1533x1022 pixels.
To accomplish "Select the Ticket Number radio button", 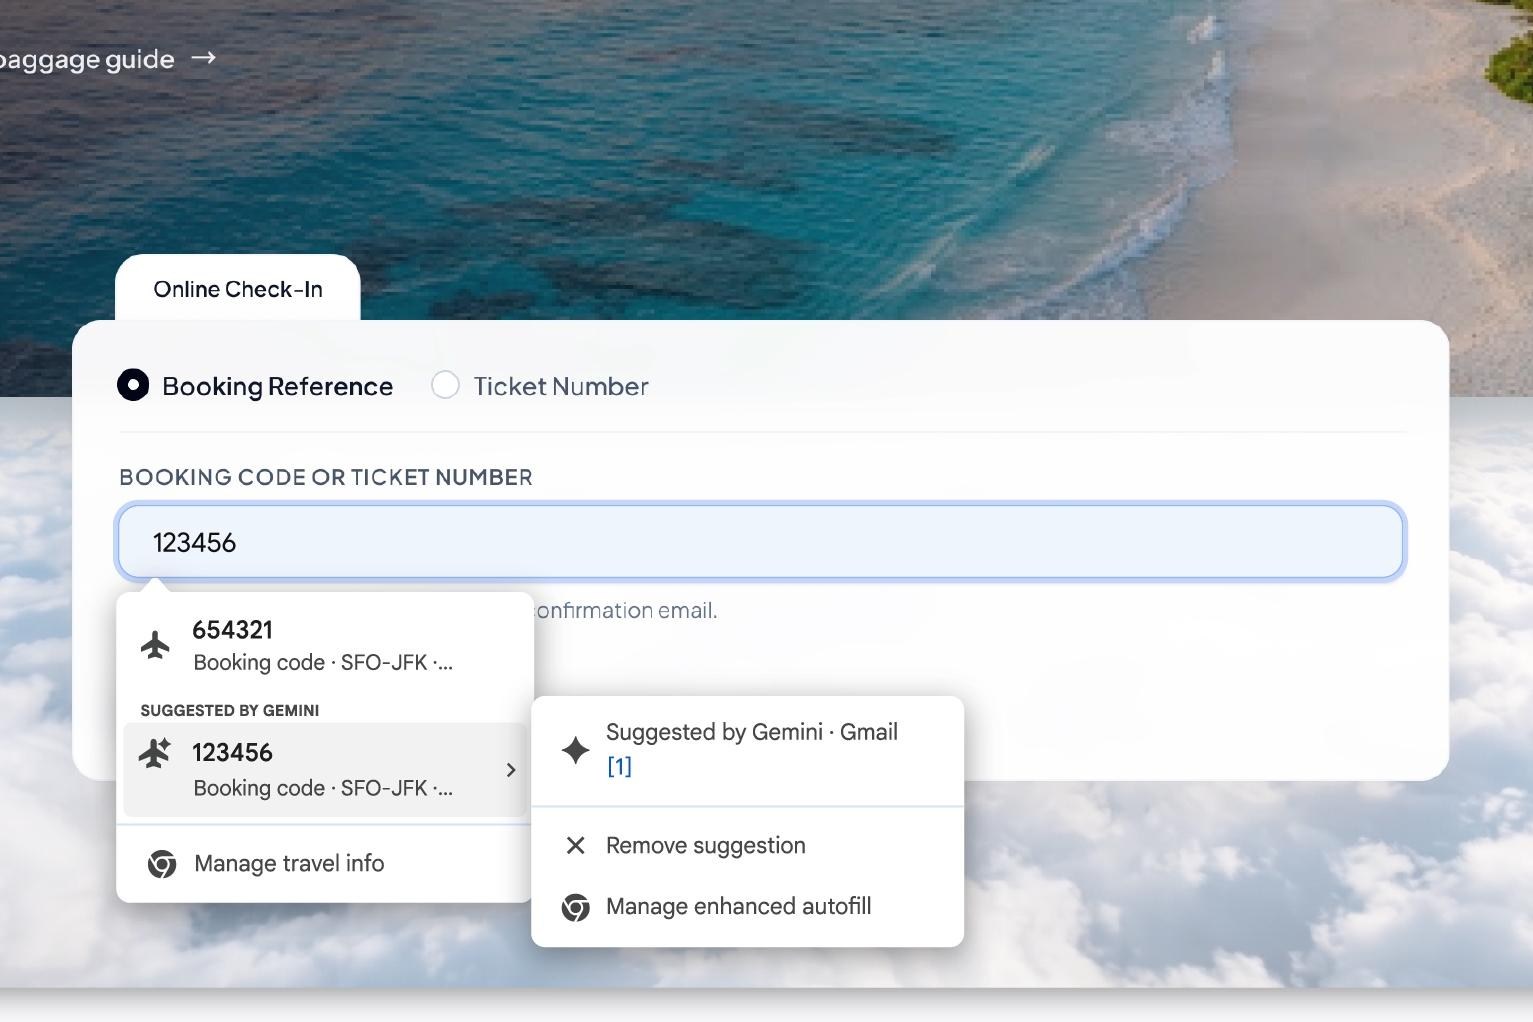I will coord(445,385).
